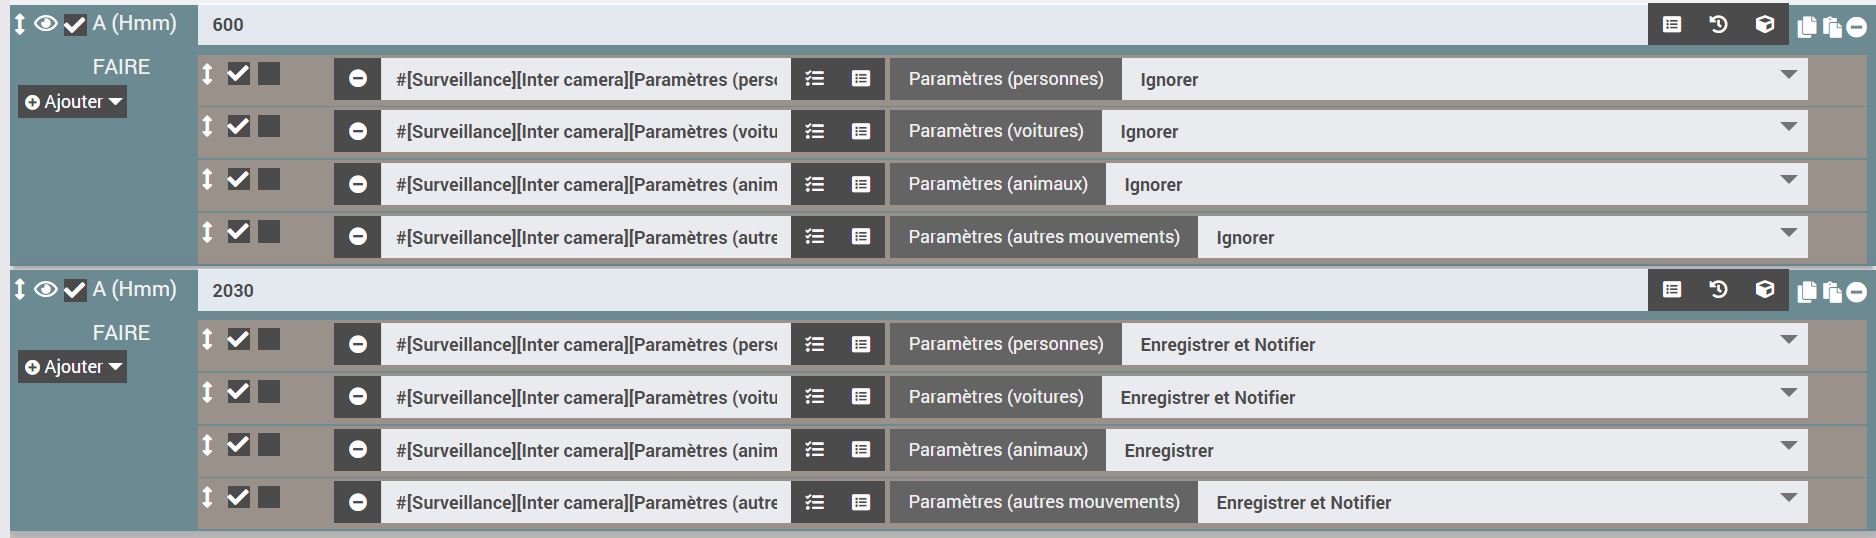Screen dimensions: 1876x538
Task: Uncheck the A (Hmm) checkbox of the 2030 block
Action: point(75,290)
